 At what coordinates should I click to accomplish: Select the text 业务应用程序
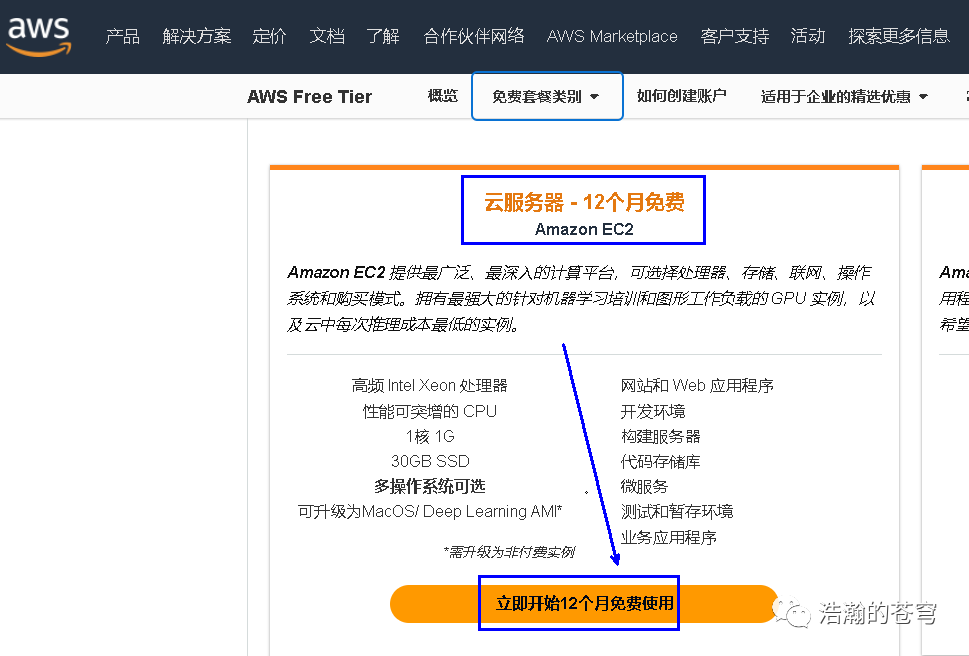668,537
